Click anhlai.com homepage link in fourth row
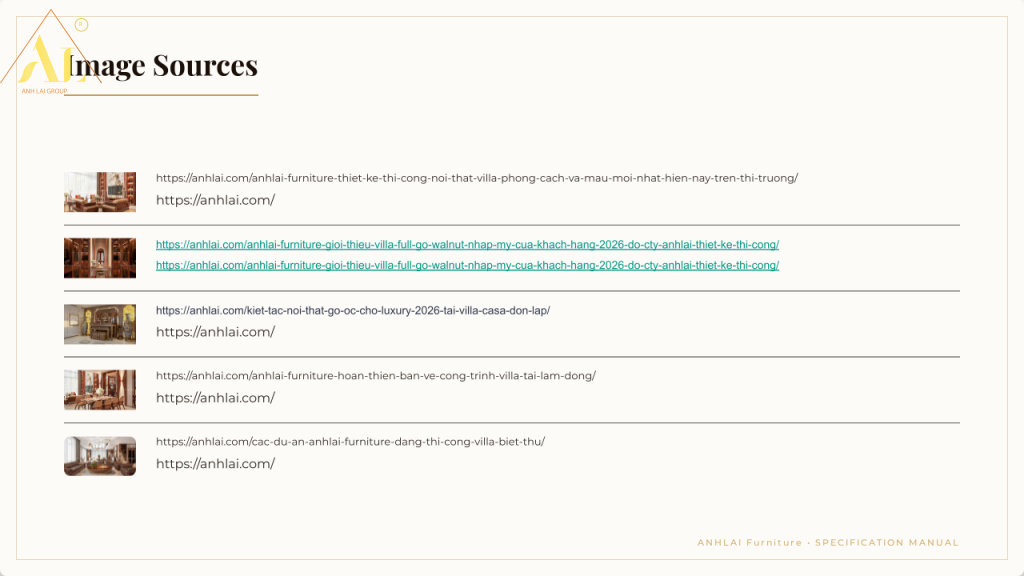Image resolution: width=1024 pixels, height=576 pixels. [x=215, y=398]
